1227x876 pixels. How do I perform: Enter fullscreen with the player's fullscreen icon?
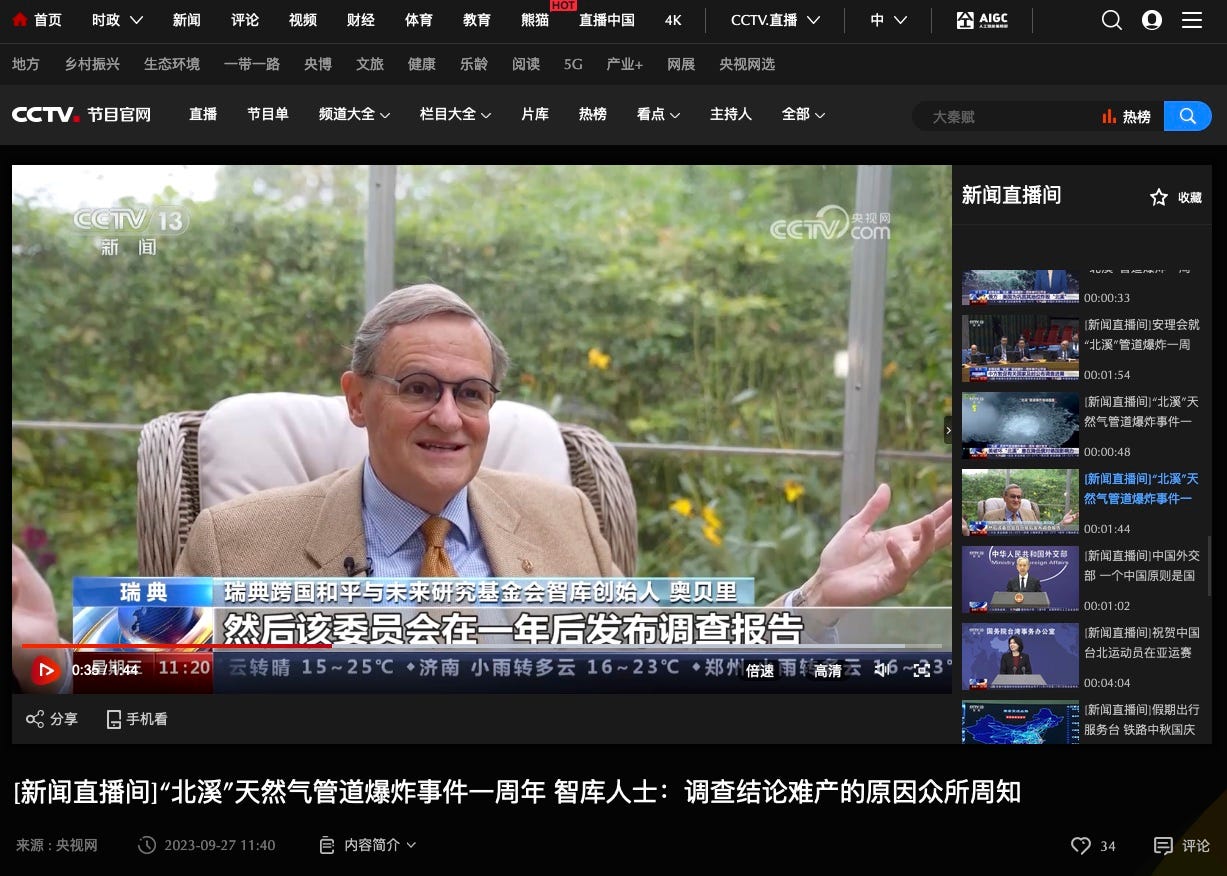pyautogui.click(x=922, y=670)
